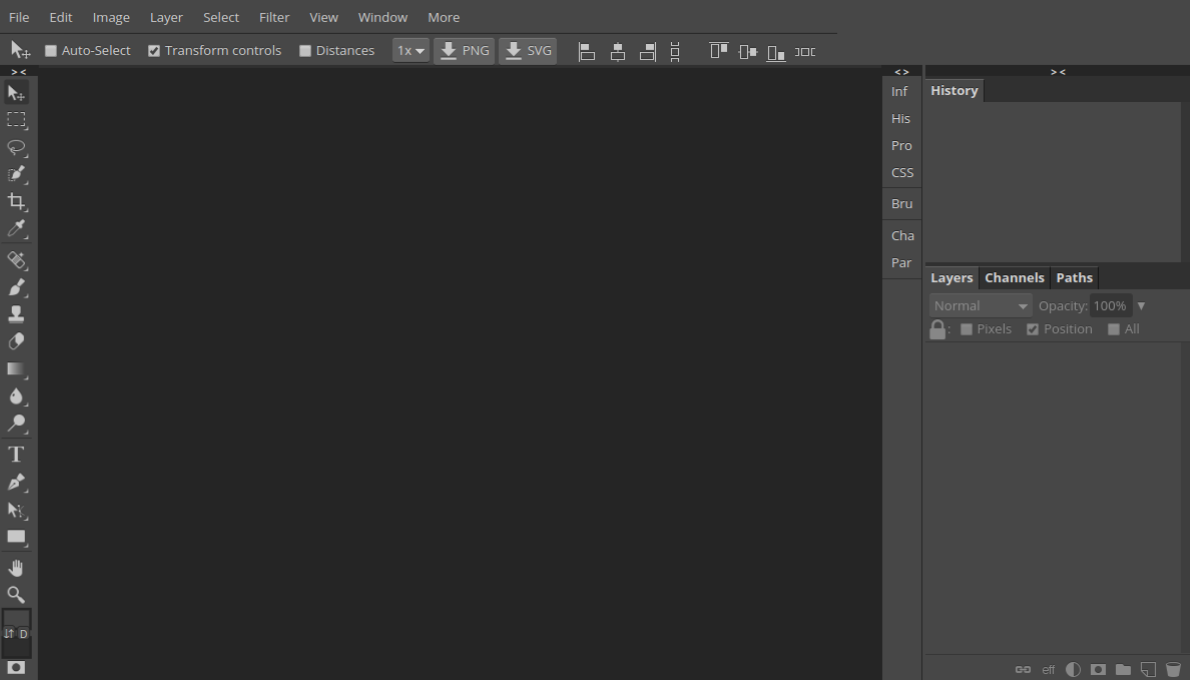
Task: Open the Filter menu
Action: pos(274,17)
